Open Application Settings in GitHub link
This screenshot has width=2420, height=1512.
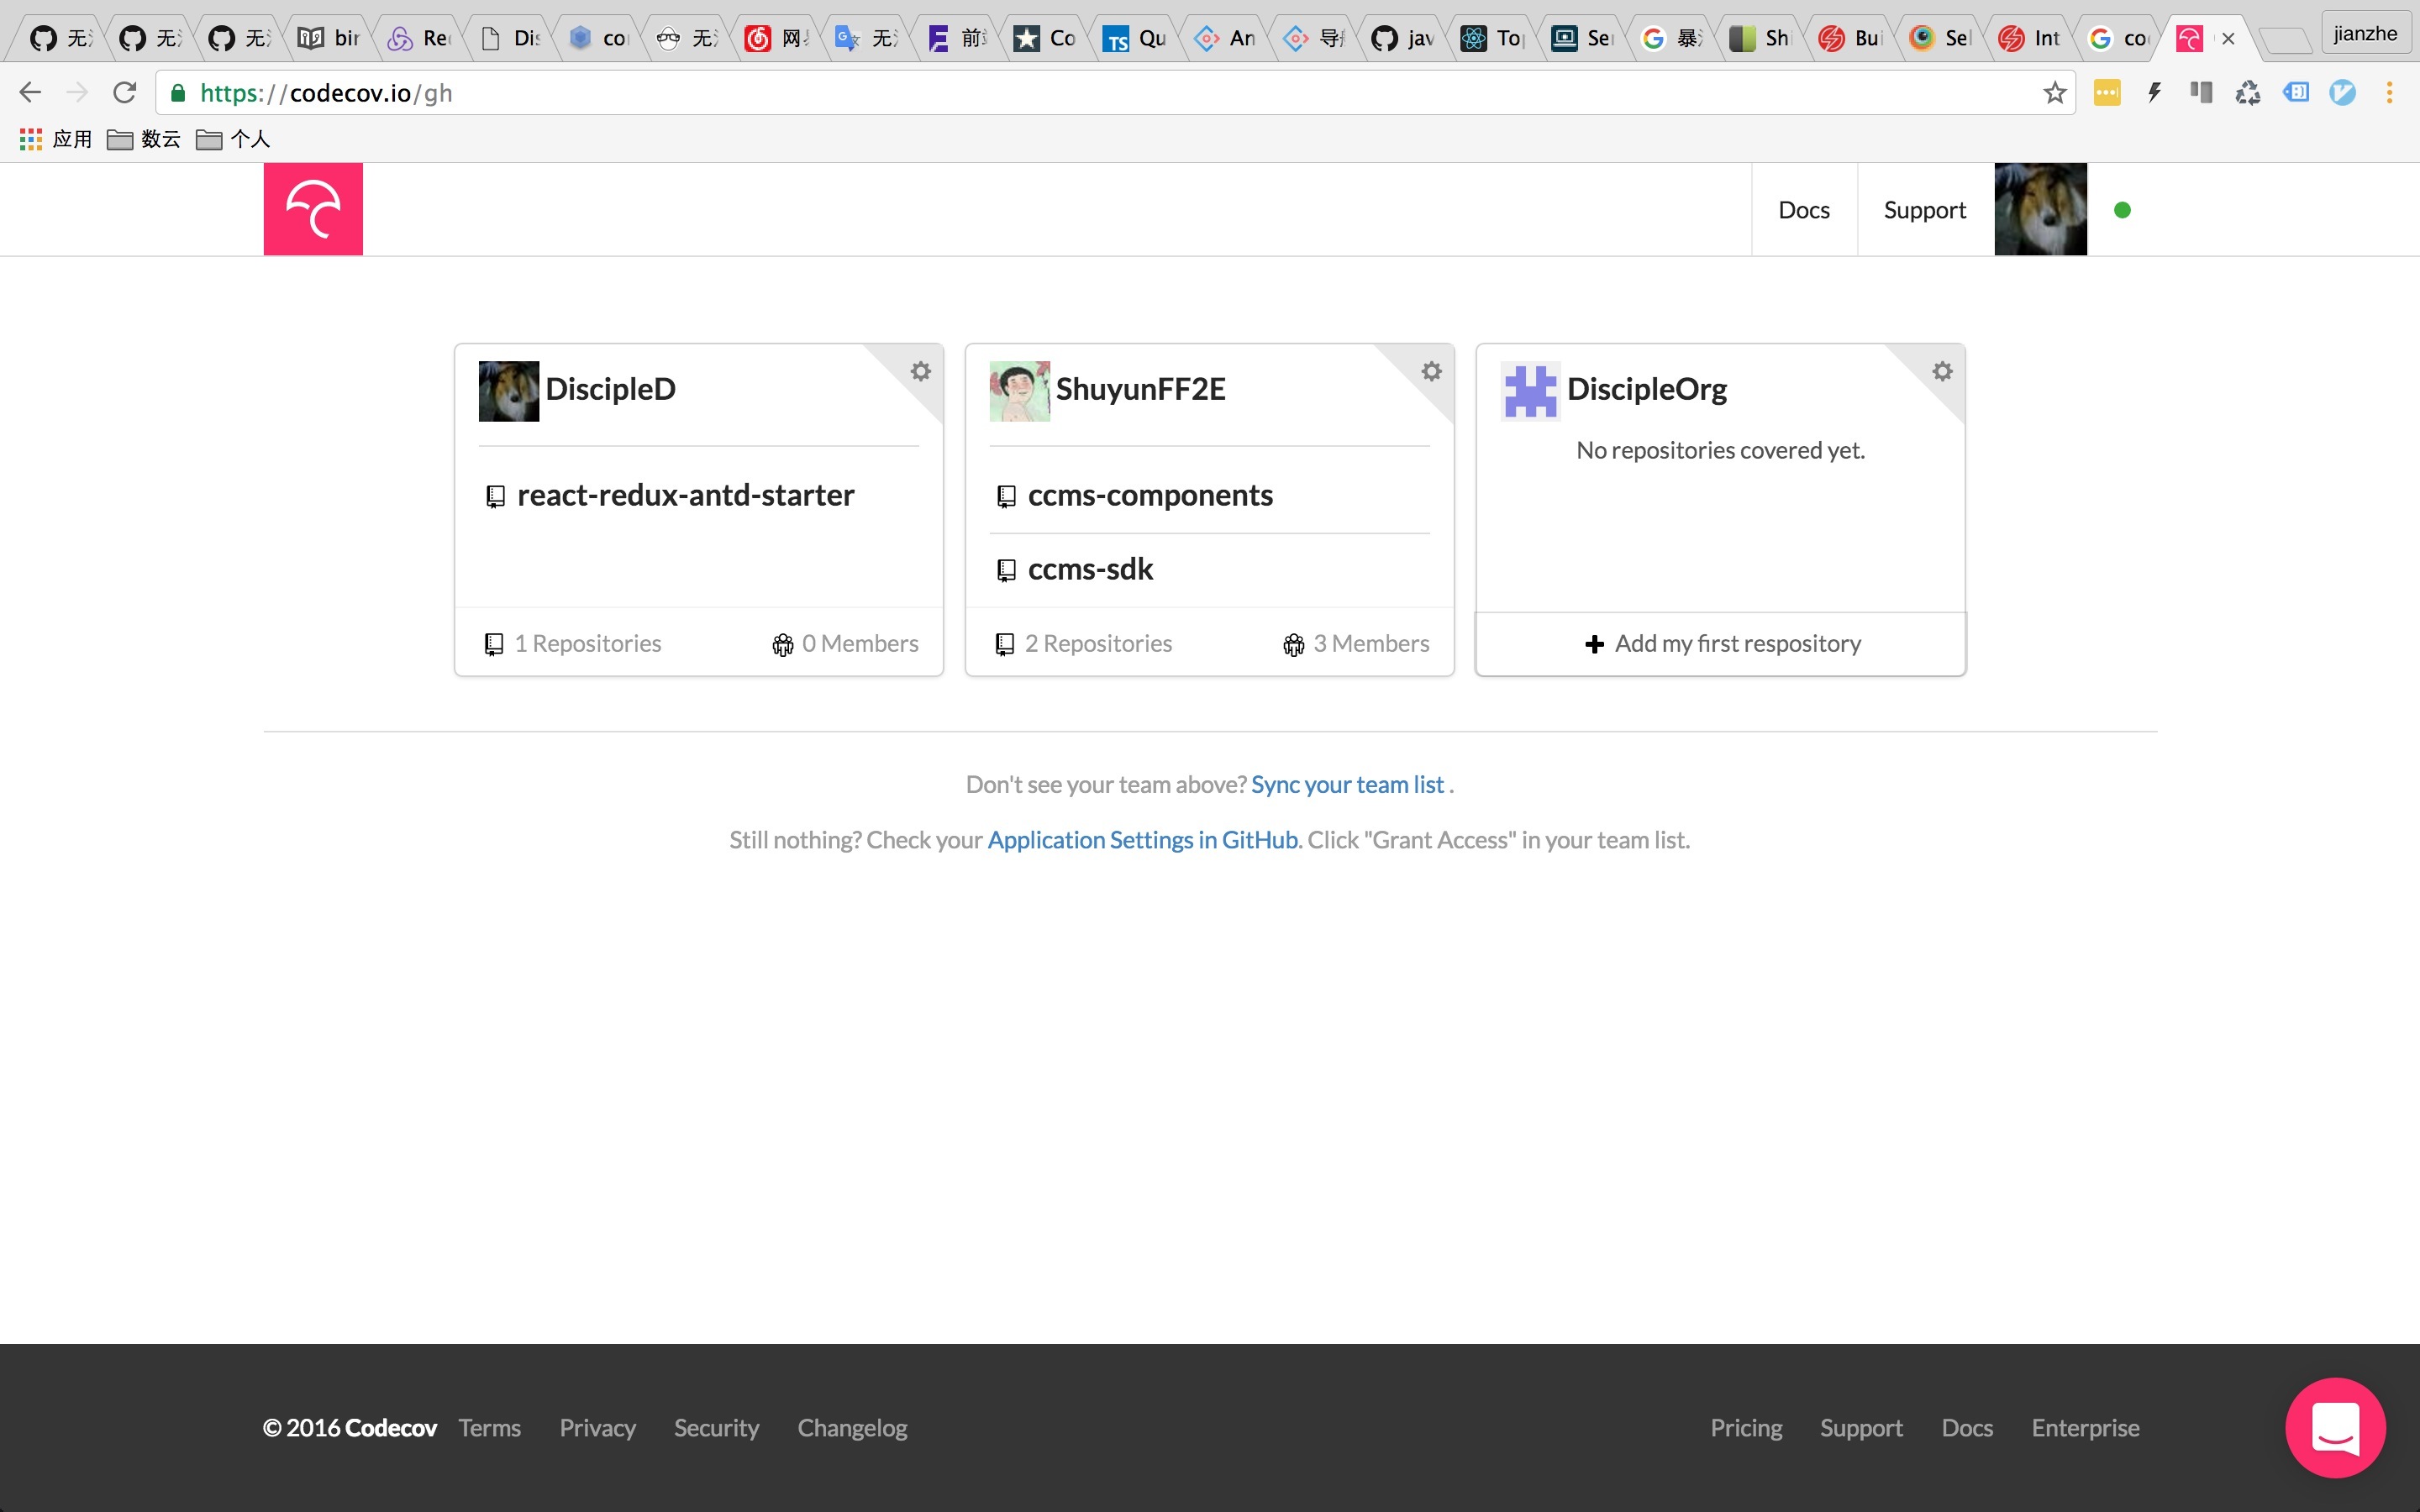point(1142,839)
